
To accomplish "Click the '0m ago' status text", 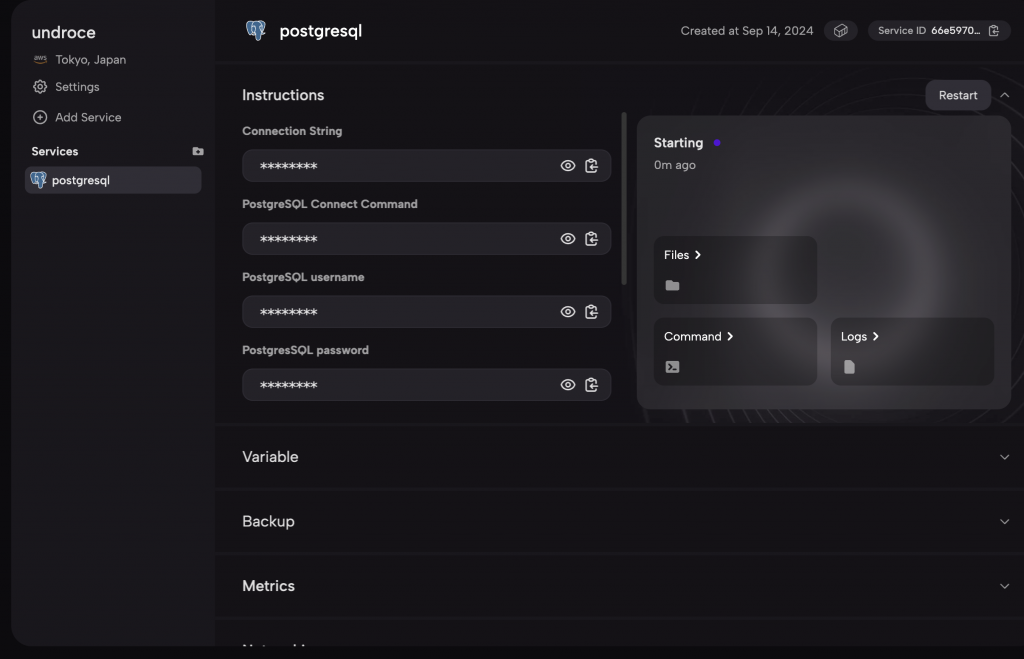I will tap(675, 165).
